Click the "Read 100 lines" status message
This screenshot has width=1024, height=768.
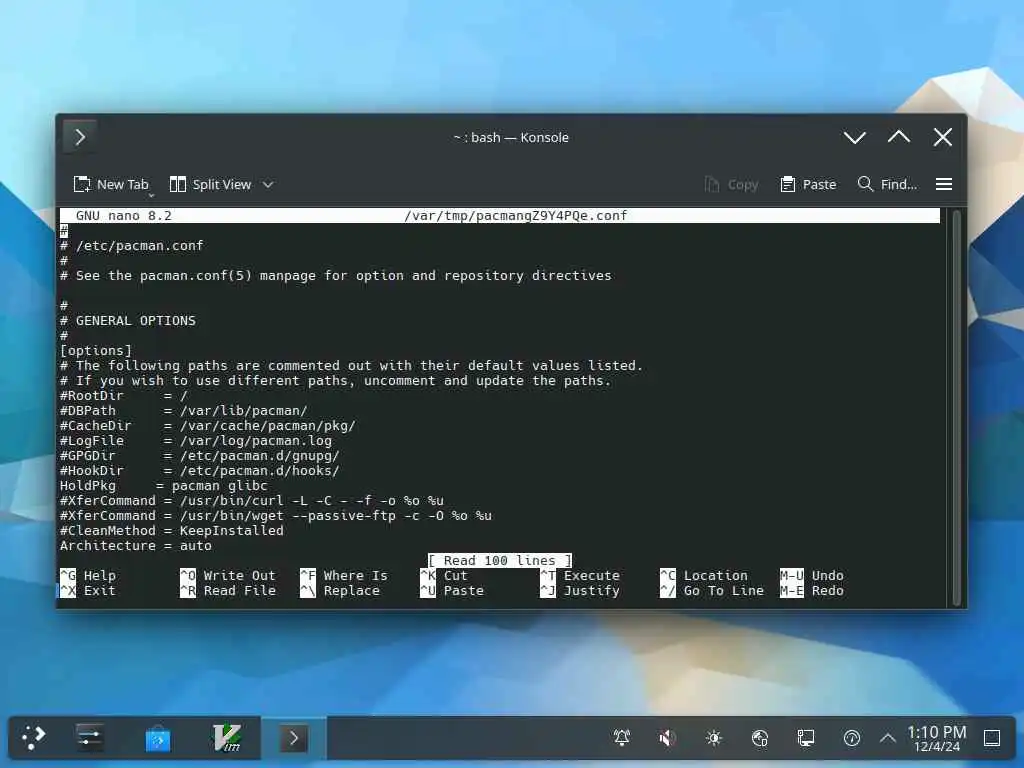pos(500,560)
